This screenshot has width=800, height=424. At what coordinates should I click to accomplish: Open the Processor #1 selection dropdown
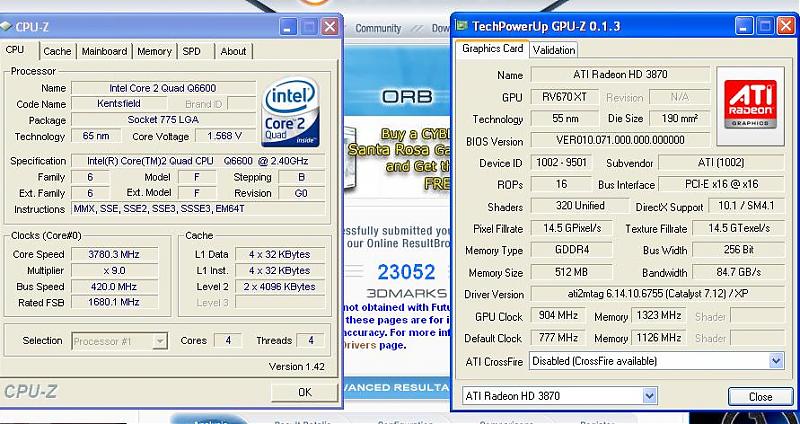(x=119, y=341)
